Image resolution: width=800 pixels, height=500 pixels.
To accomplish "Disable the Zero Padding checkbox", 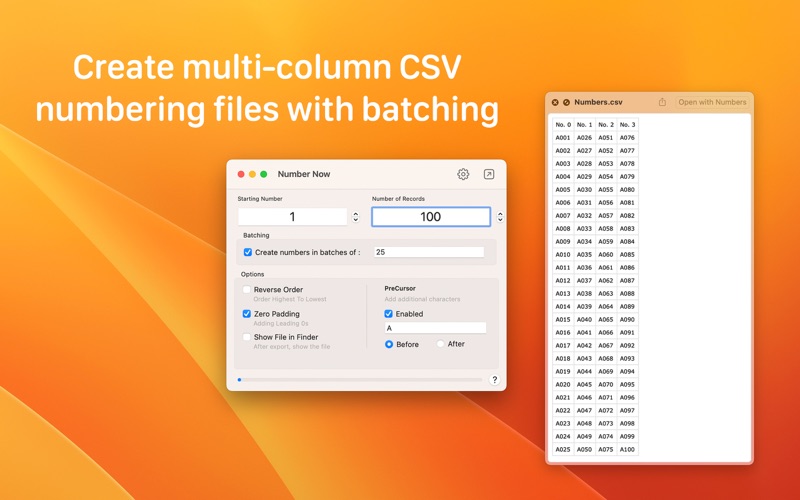I will pyautogui.click(x=247, y=314).
